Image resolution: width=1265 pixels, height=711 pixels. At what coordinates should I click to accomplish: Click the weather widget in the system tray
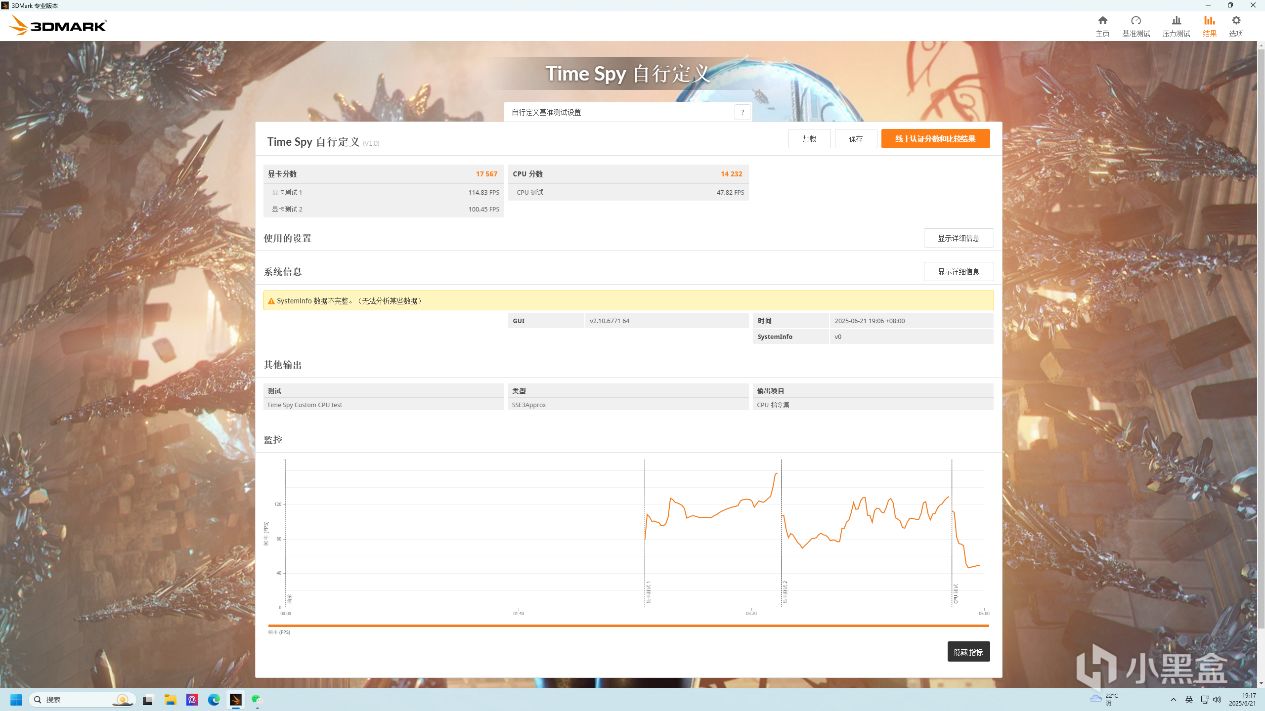1104,697
